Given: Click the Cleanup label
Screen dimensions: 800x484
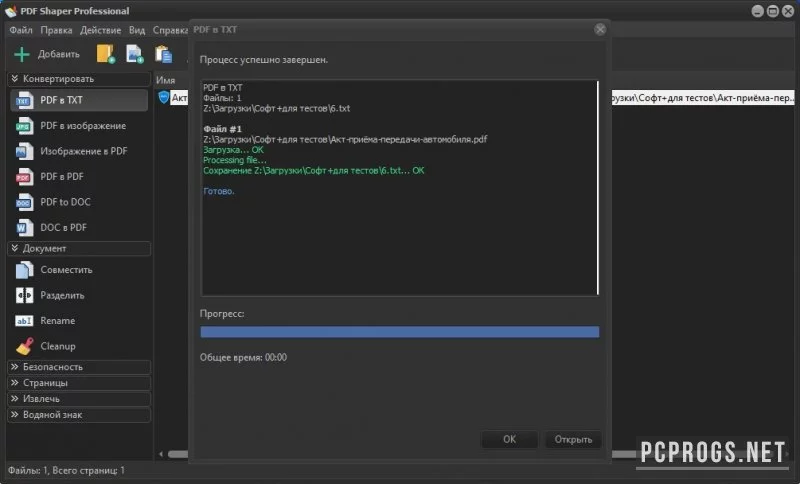Looking at the screenshot, I should 58,346.
